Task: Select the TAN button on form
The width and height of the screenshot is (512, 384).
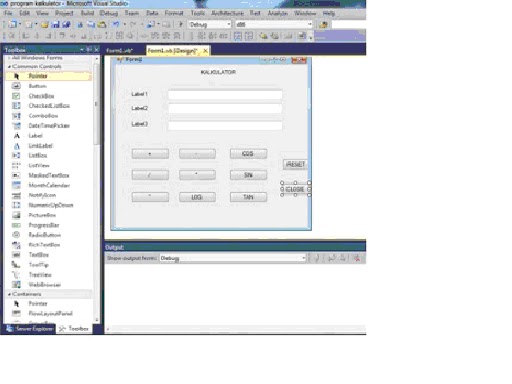Action: 248,197
